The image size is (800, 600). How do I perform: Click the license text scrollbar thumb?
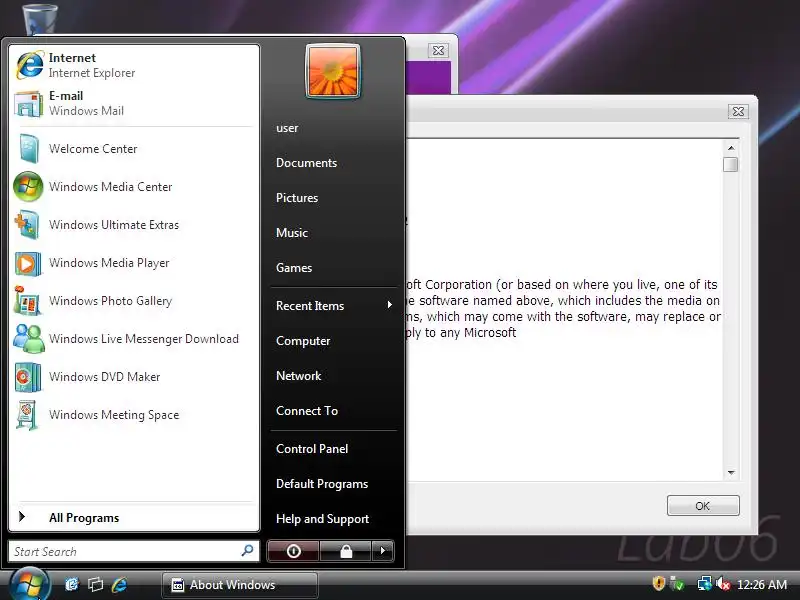pos(731,164)
